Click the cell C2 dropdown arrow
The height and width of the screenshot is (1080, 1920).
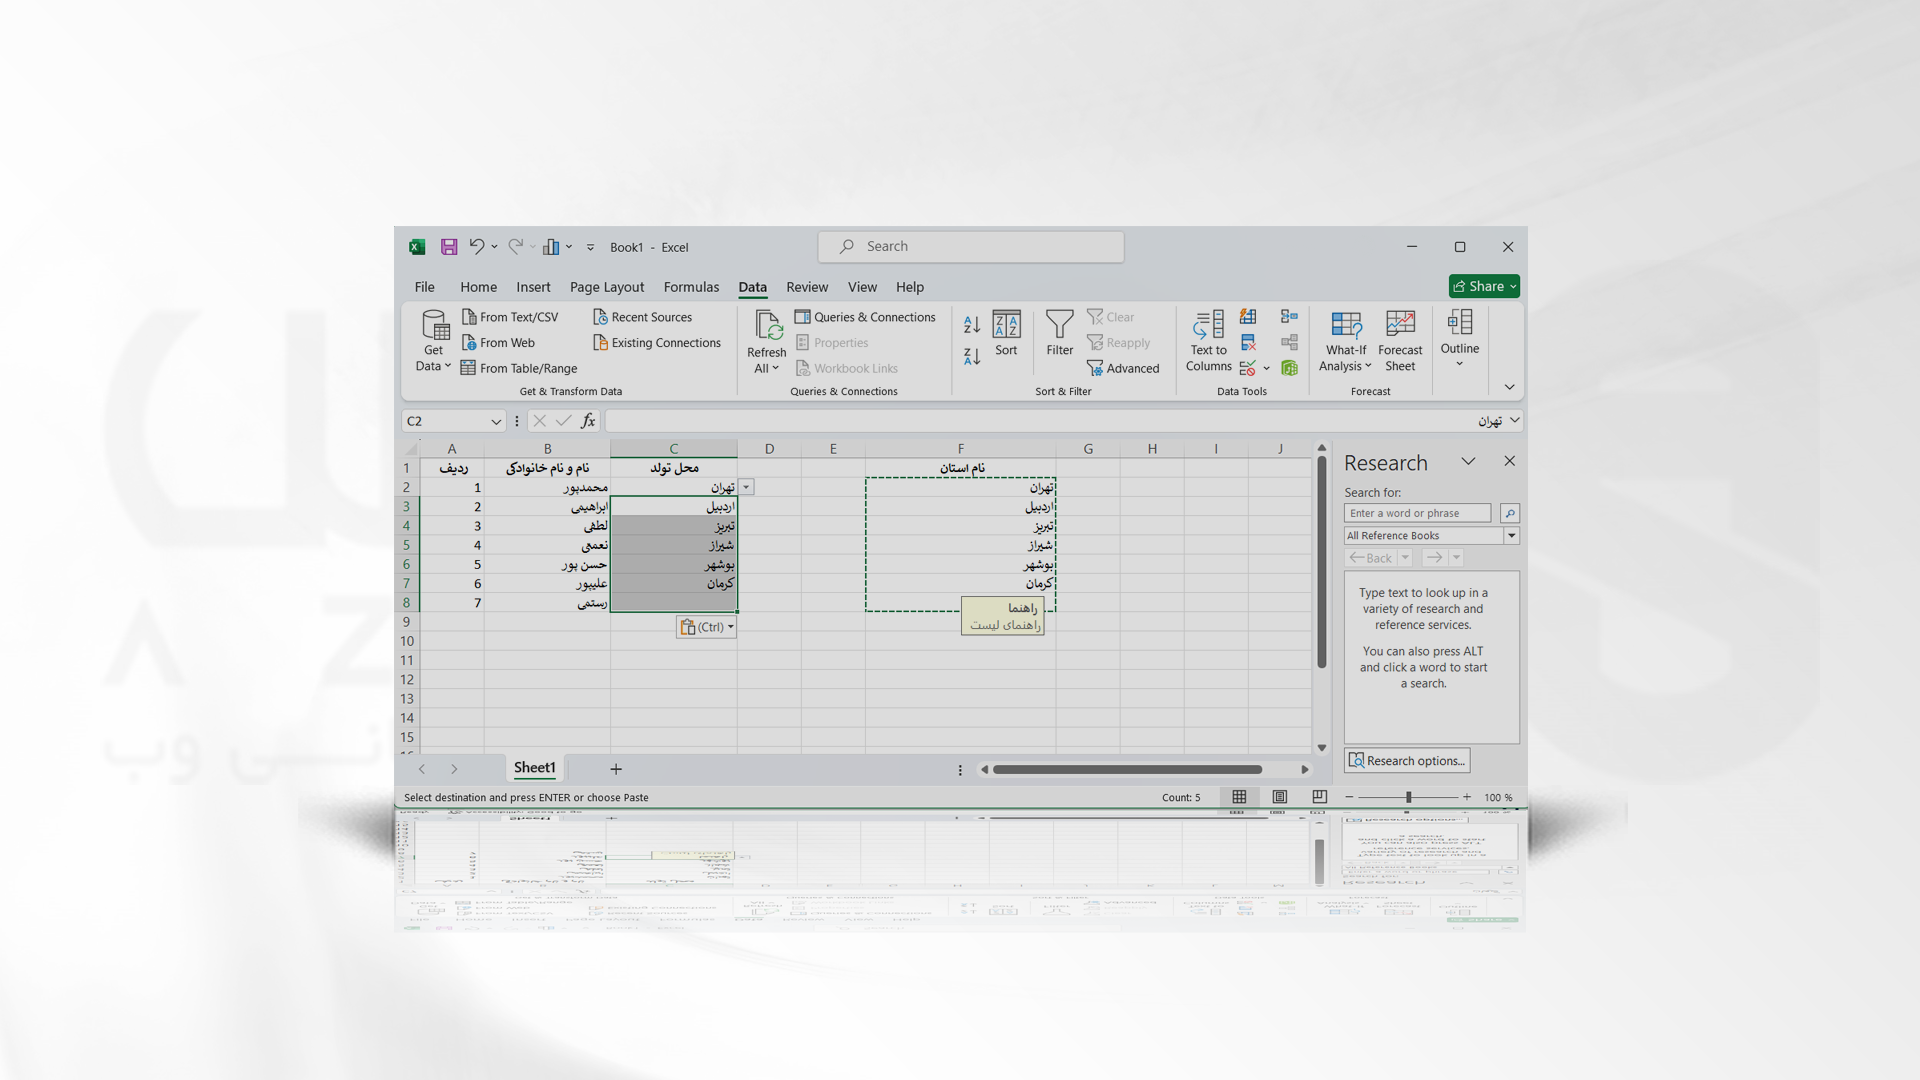(x=746, y=487)
